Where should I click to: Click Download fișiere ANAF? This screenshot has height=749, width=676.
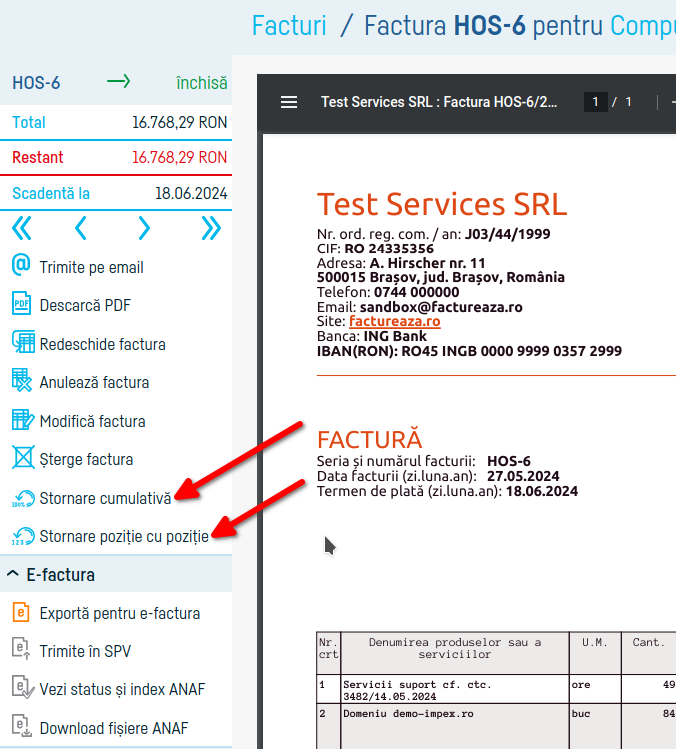pos(113,728)
